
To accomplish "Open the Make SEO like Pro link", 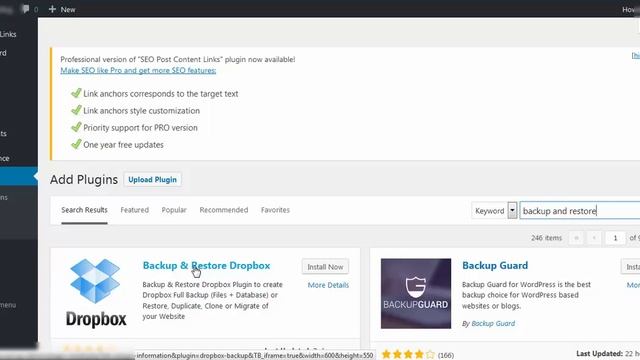I will point(138,70).
